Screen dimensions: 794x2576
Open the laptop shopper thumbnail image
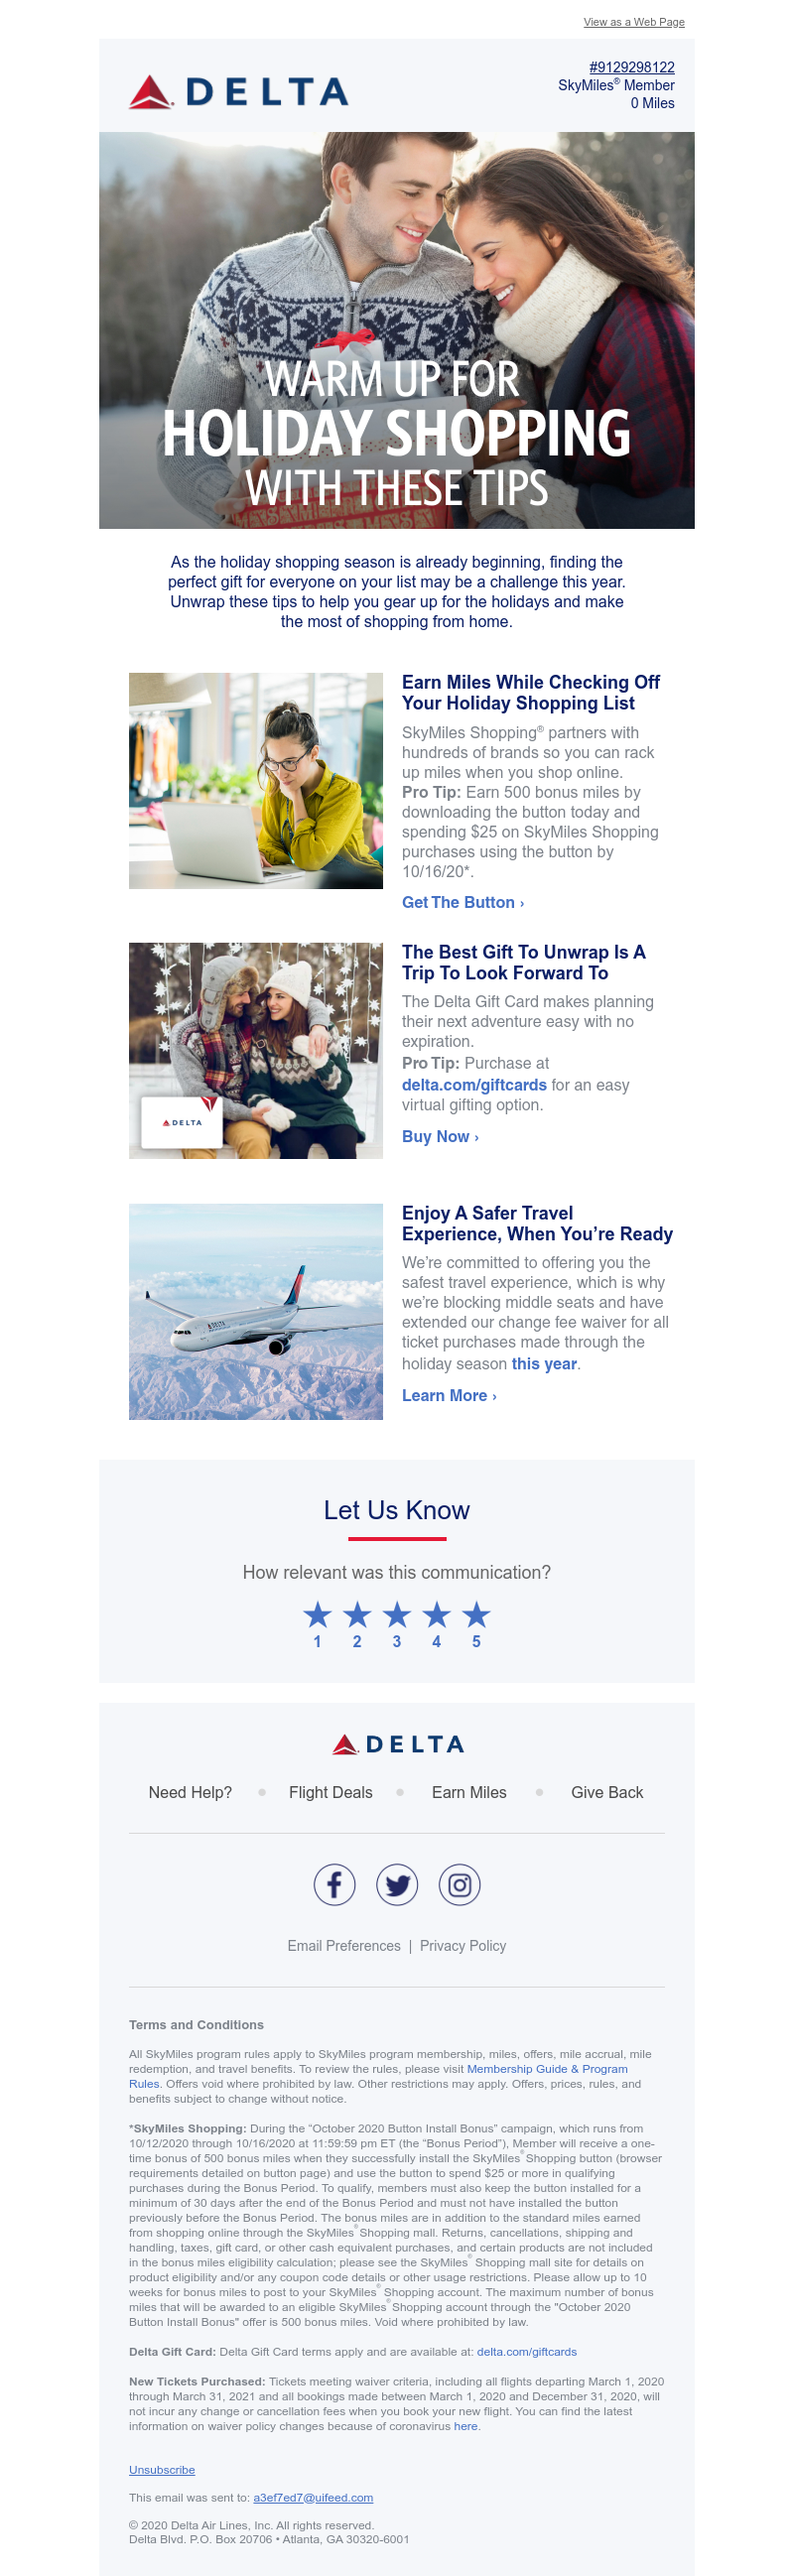coord(256,781)
